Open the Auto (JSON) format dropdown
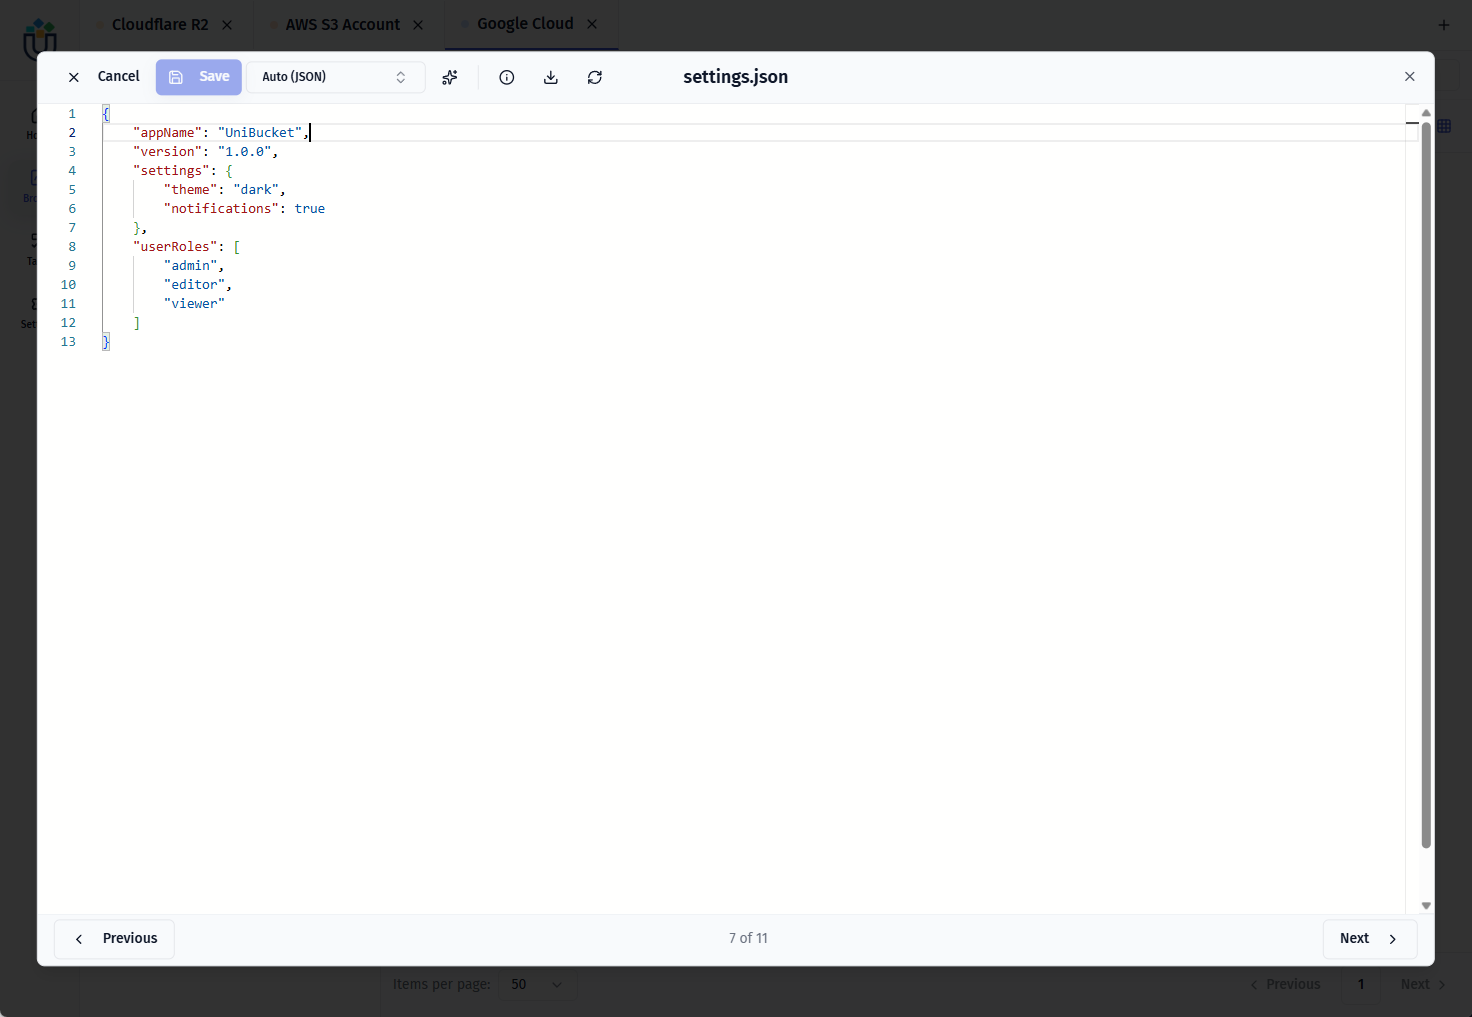The image size is (1472, 1017). (x=336, y=77)
